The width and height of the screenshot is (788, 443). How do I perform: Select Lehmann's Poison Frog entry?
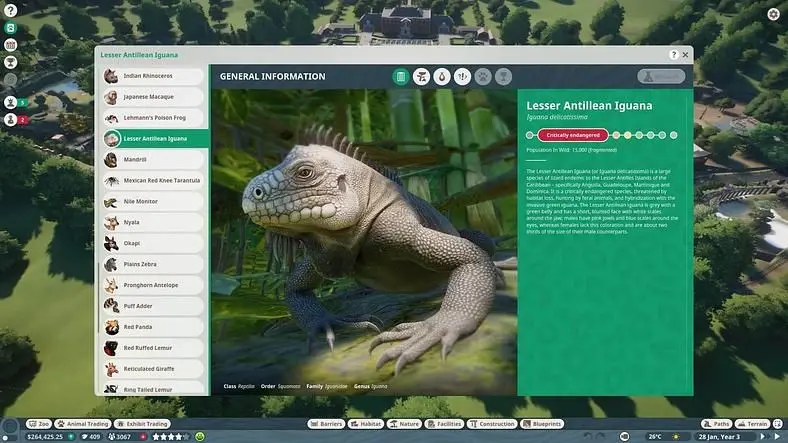[153, 118]
